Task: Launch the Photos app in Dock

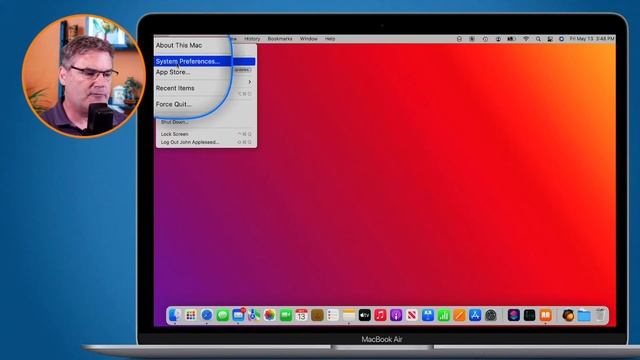Action: click(x=270, y=315)
